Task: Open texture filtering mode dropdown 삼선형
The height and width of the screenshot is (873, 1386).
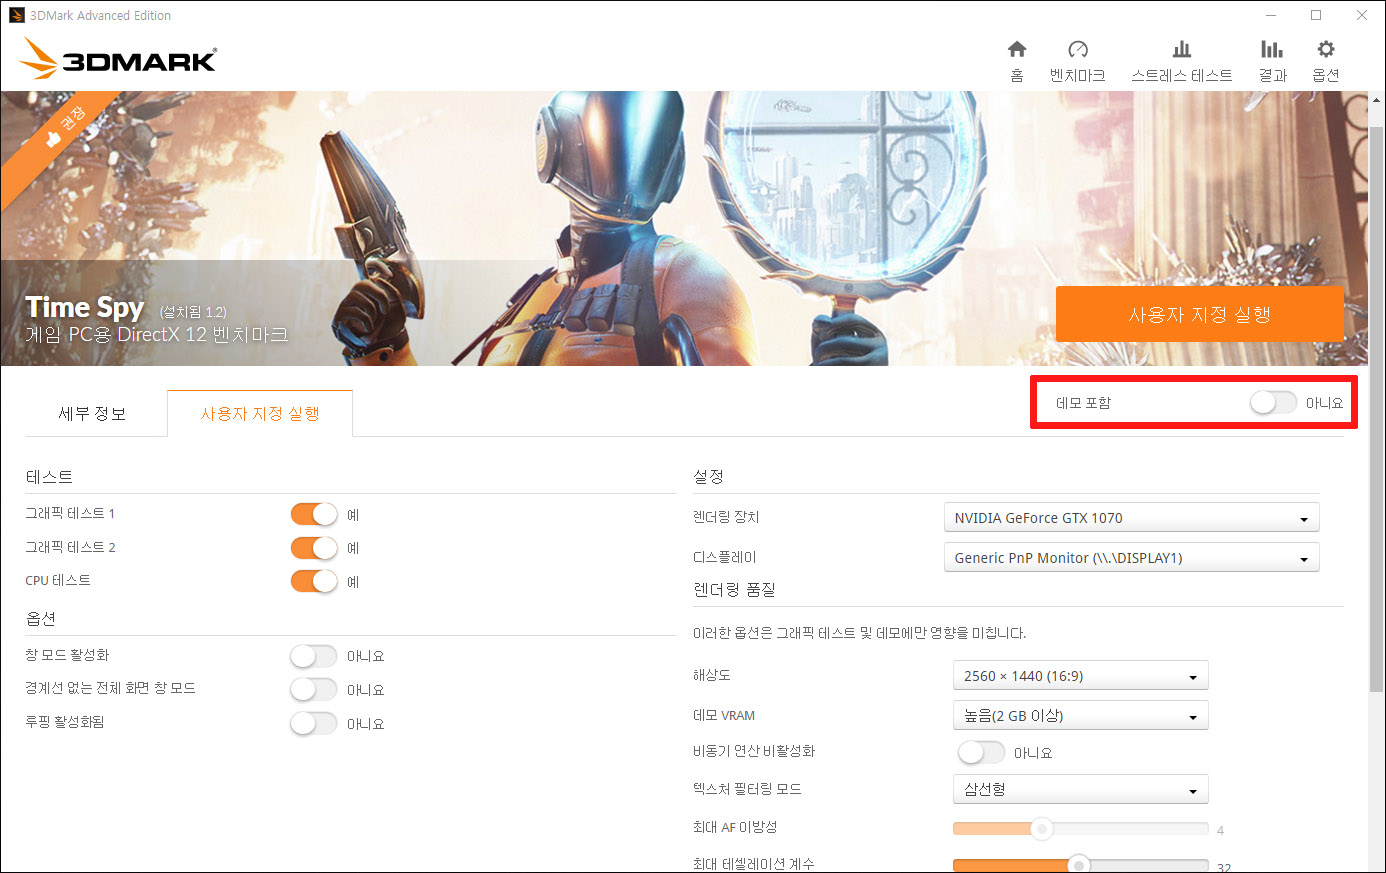Action: [x=1080, y=789]
